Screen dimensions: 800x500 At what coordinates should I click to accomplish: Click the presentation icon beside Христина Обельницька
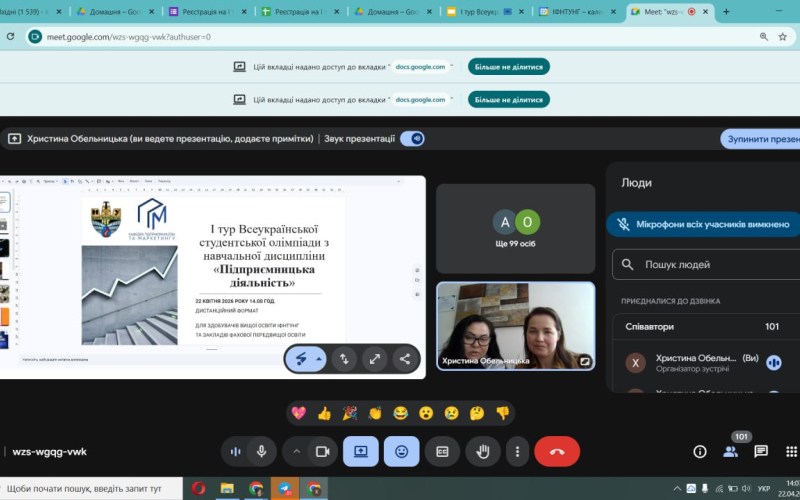(14, 139)
